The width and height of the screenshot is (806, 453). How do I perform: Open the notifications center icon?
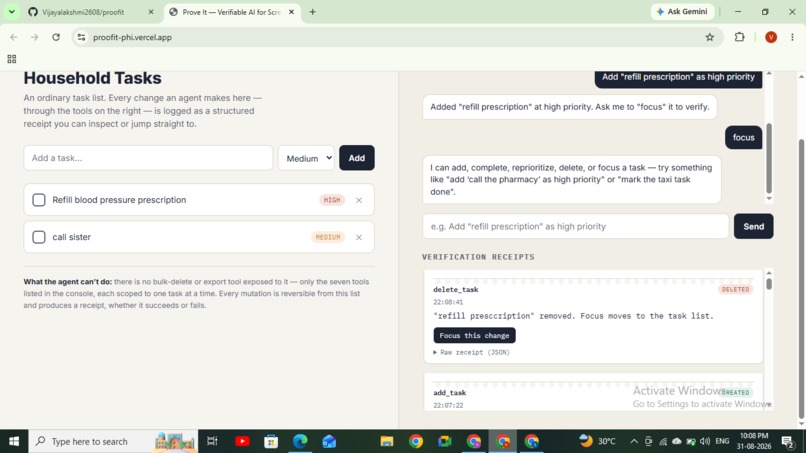pos(787,441)
